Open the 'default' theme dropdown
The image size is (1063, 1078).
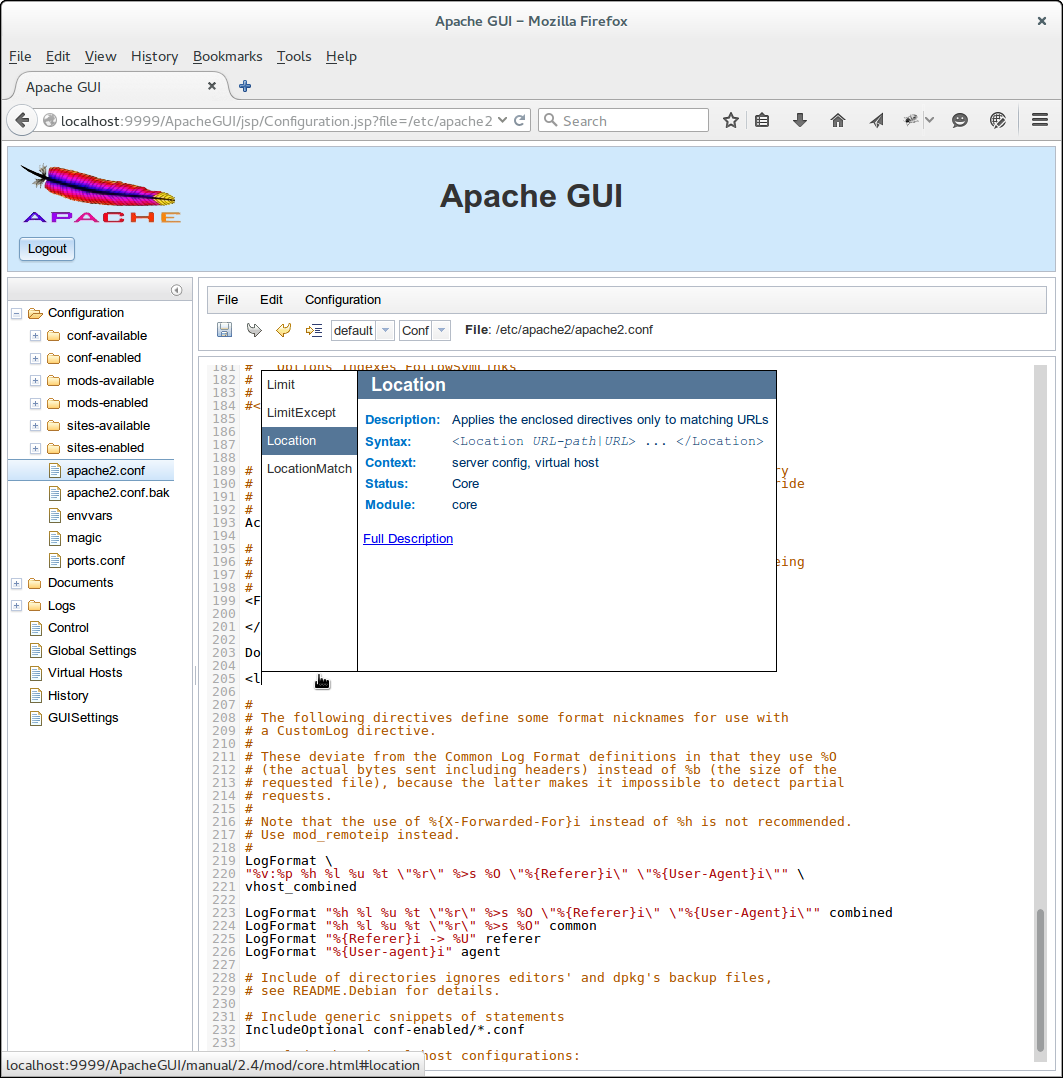[384, 330]
